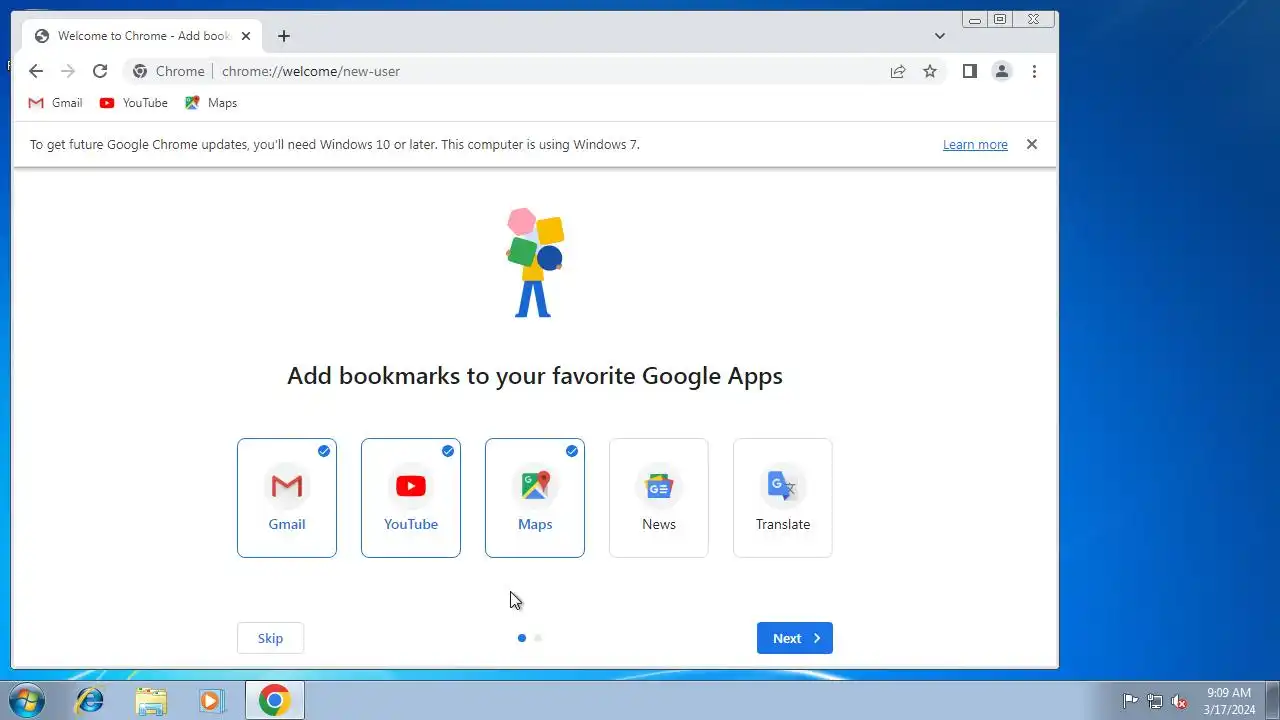
Task: Switch to the Welcome to Chrome tab
Action: pos(142,36)
